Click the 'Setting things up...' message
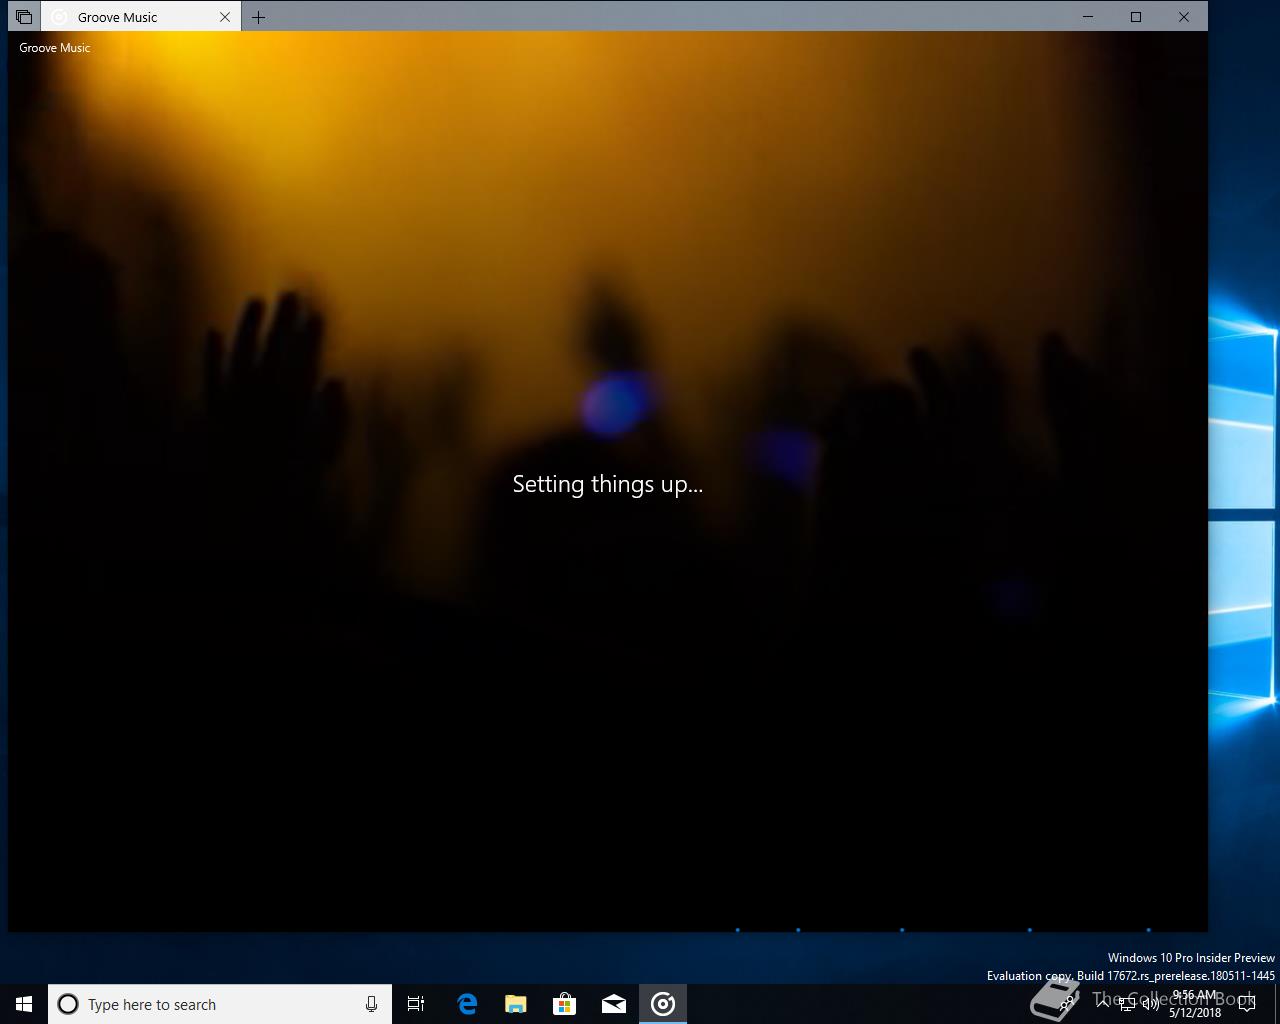This screenshot has width=1280, height=1024. [x=608, y=485]
